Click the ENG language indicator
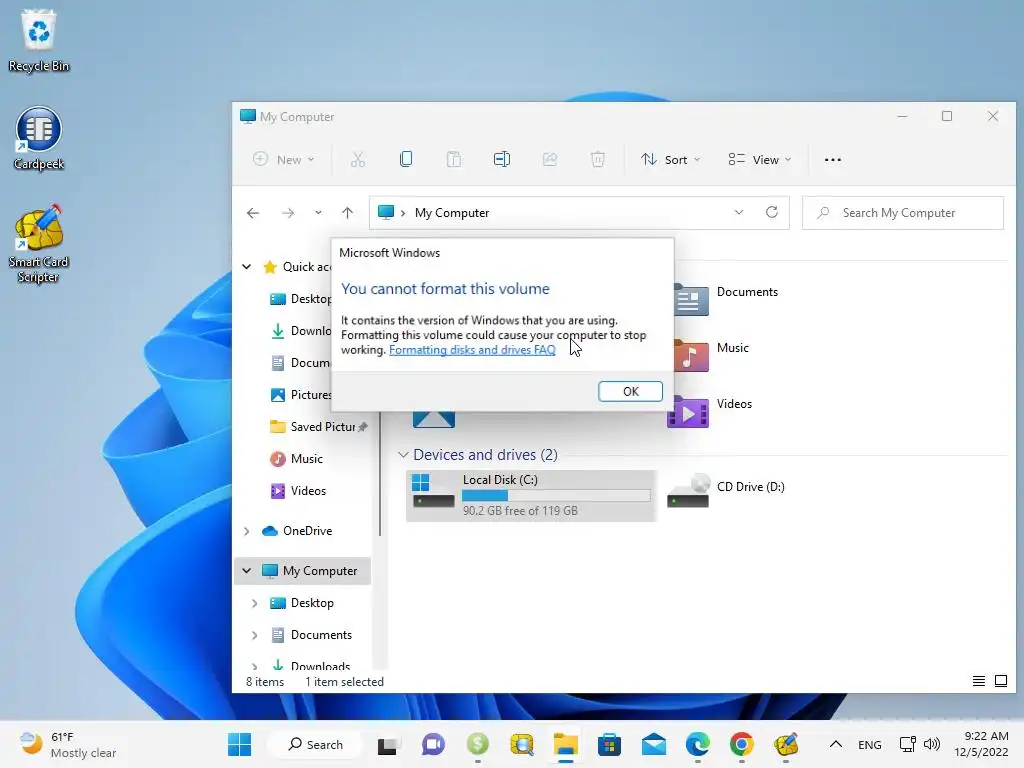 [x=869, y=744]
